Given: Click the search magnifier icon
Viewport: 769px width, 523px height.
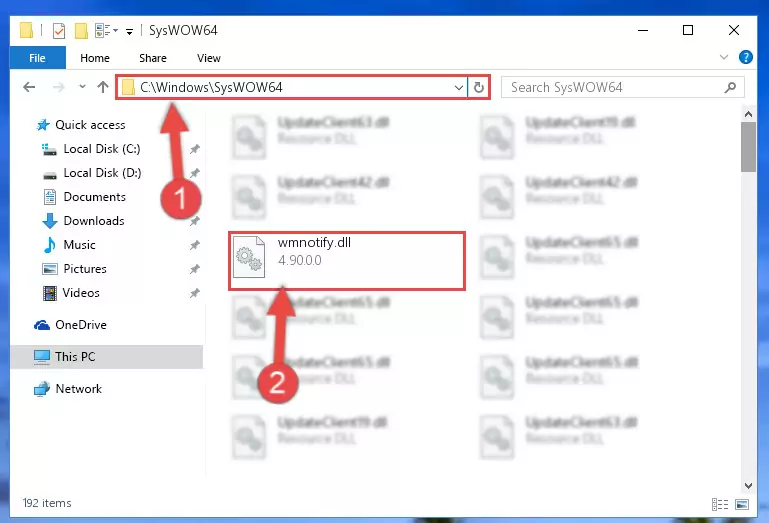Looking at the screenshot, I should [730, 87].
